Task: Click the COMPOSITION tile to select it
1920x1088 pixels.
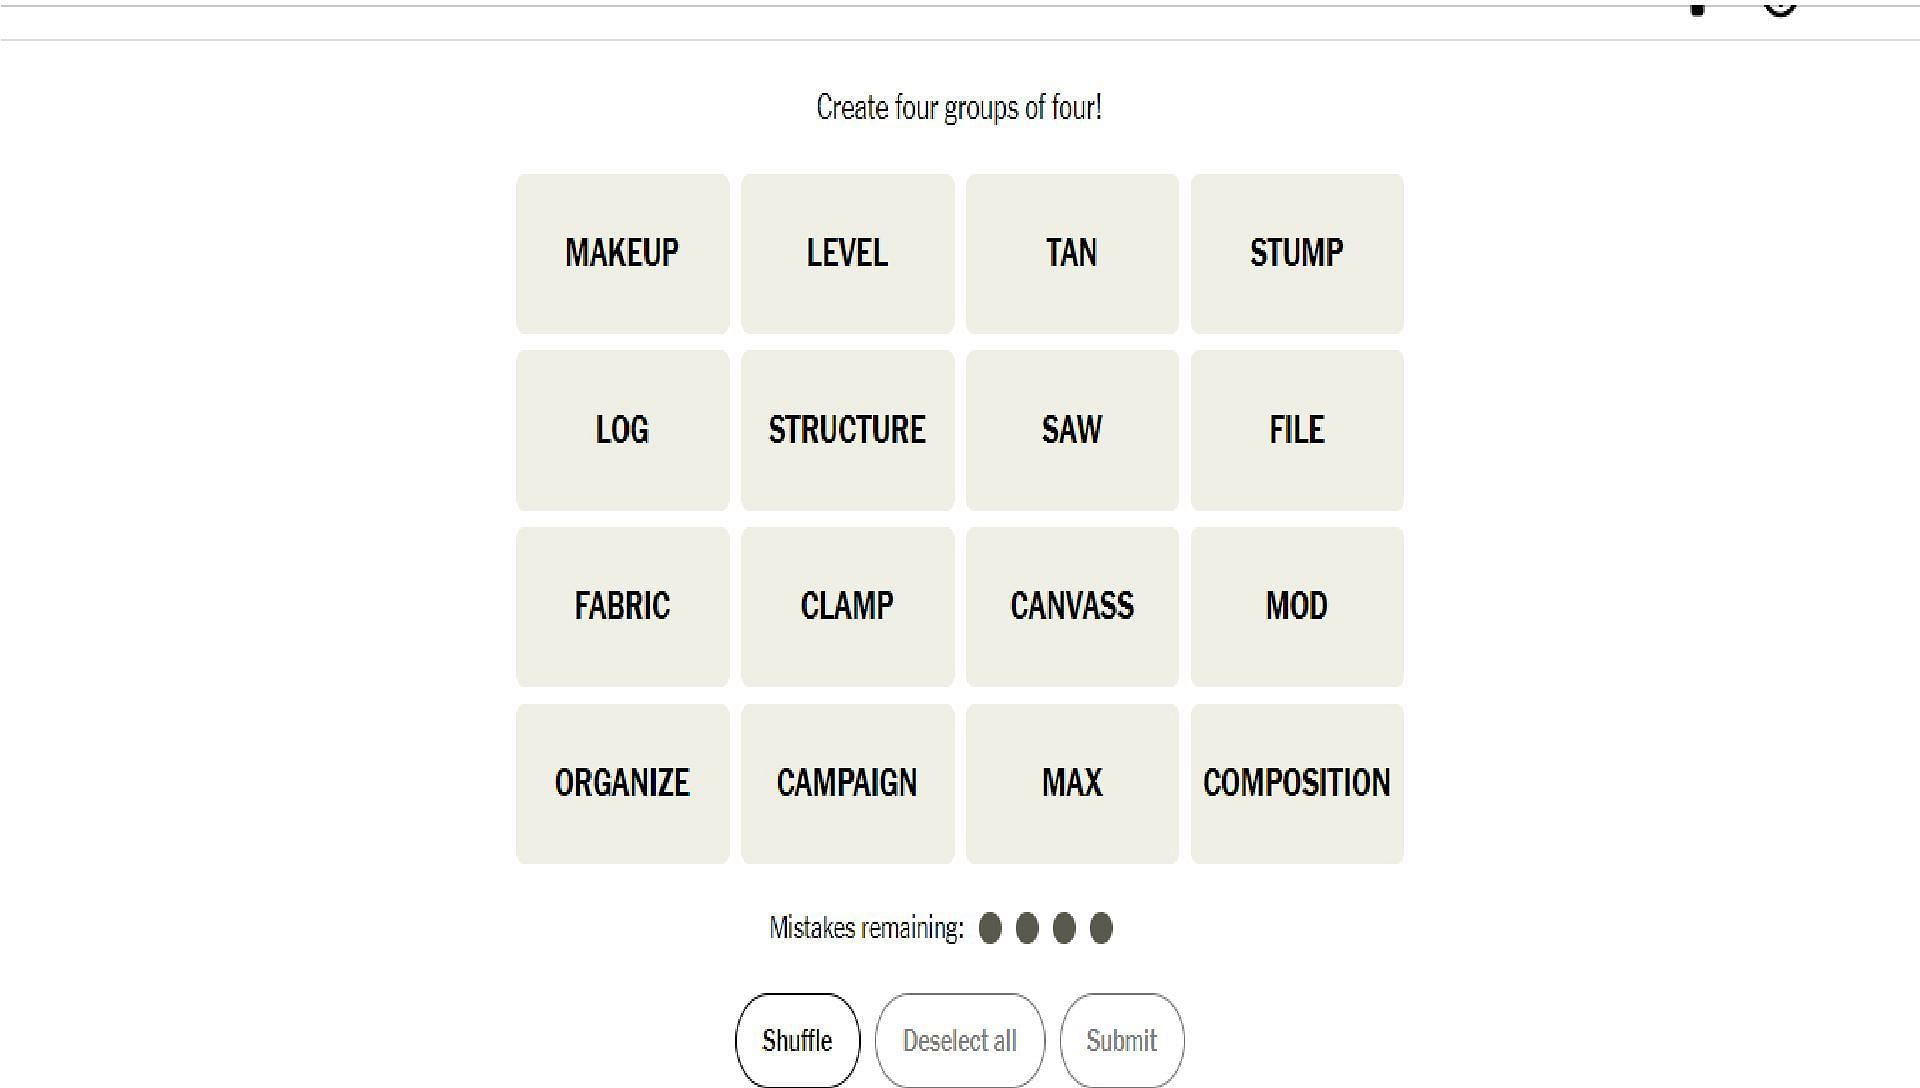Action: [1296, 782]
